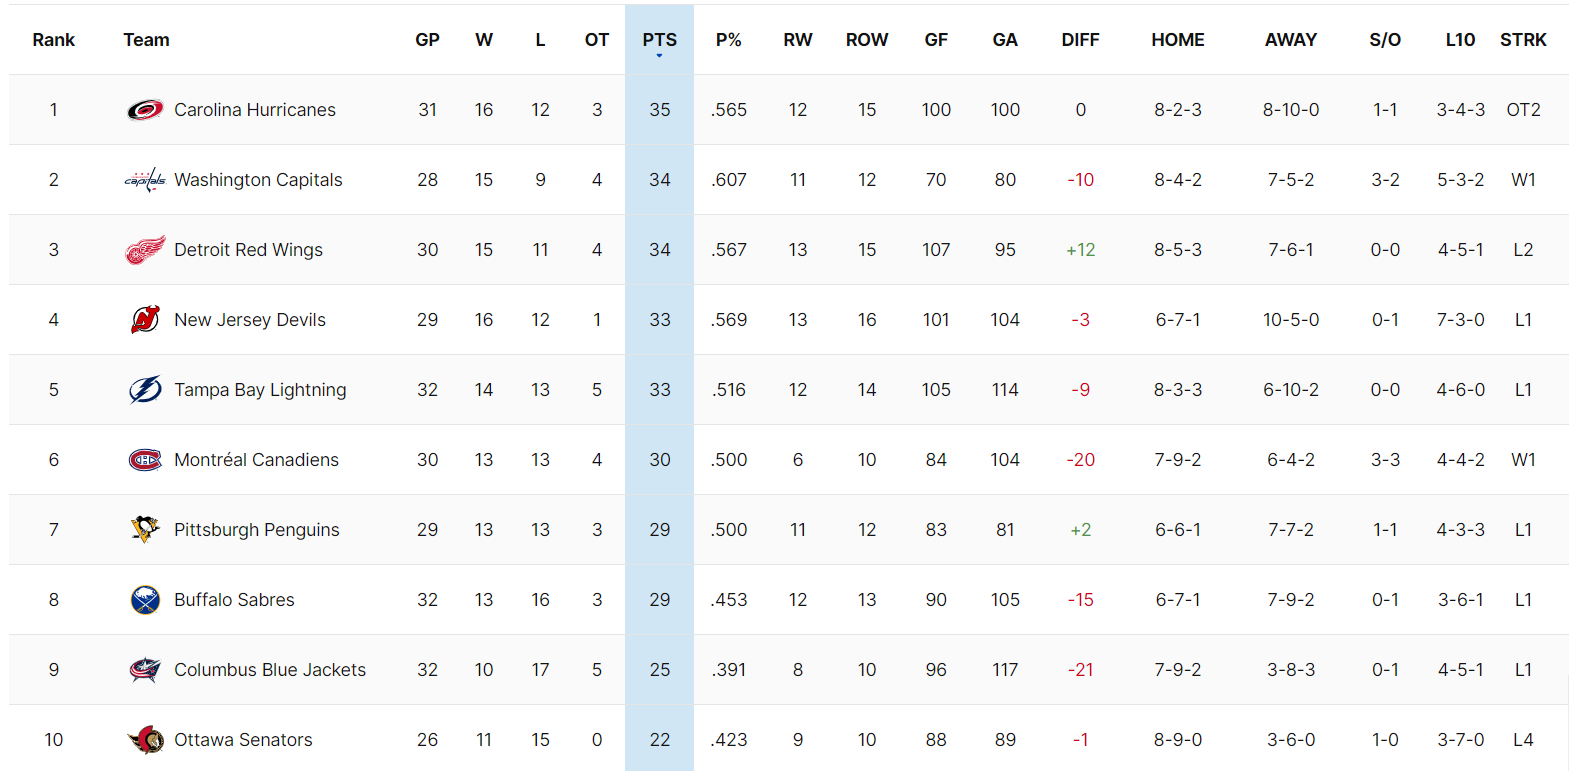Open Columbus Blue Jackets team link
Viewport: 1596px width, 771px height.
269,670
